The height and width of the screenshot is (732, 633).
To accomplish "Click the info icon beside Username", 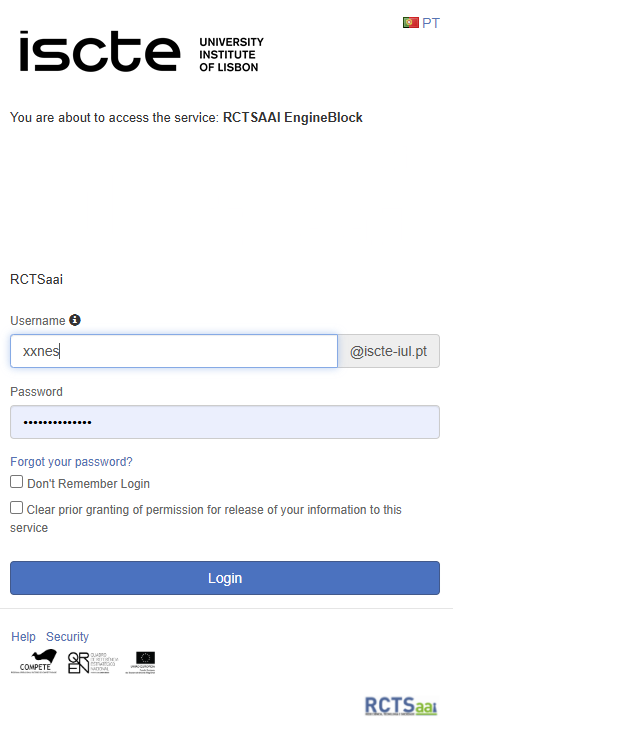I will coord(75,320).
